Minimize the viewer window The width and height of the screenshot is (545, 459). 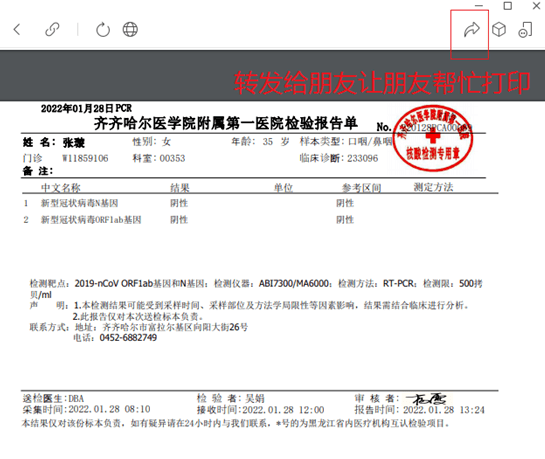(479, 6)
